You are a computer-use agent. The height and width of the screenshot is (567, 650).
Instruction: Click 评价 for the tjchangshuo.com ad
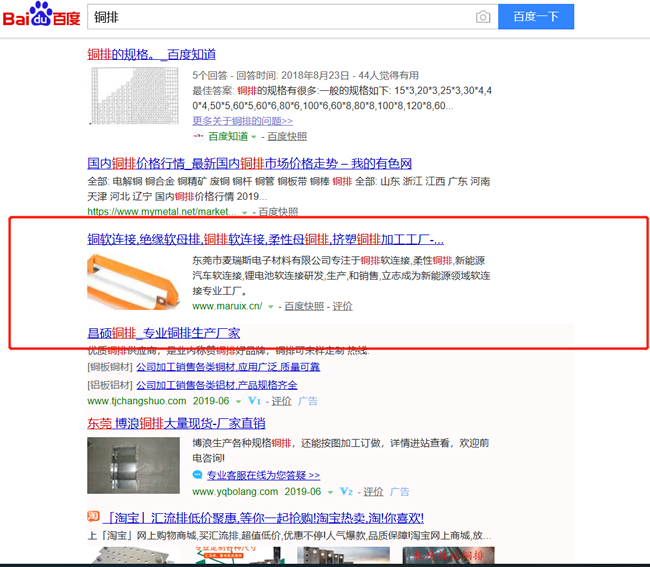[x=281, y=401]
